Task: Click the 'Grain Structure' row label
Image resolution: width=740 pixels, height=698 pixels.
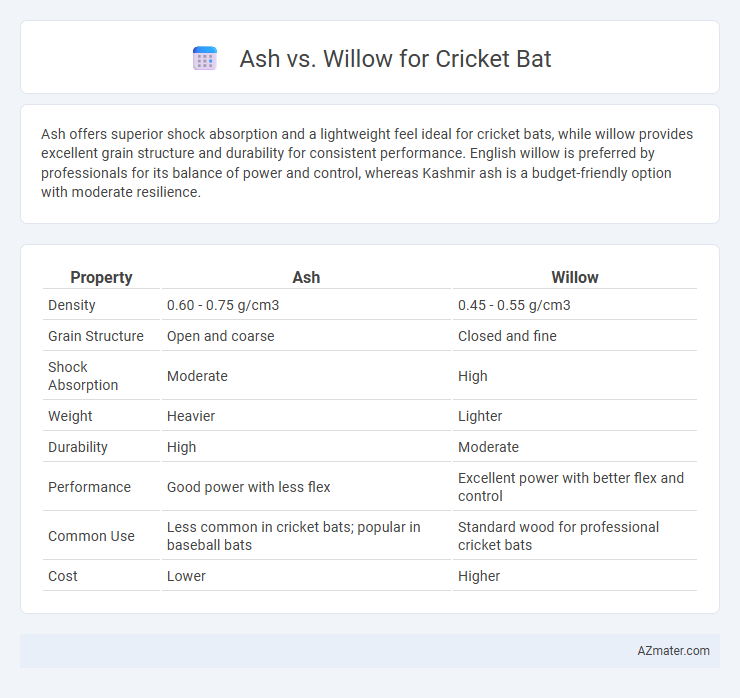Action: (96, 336)
